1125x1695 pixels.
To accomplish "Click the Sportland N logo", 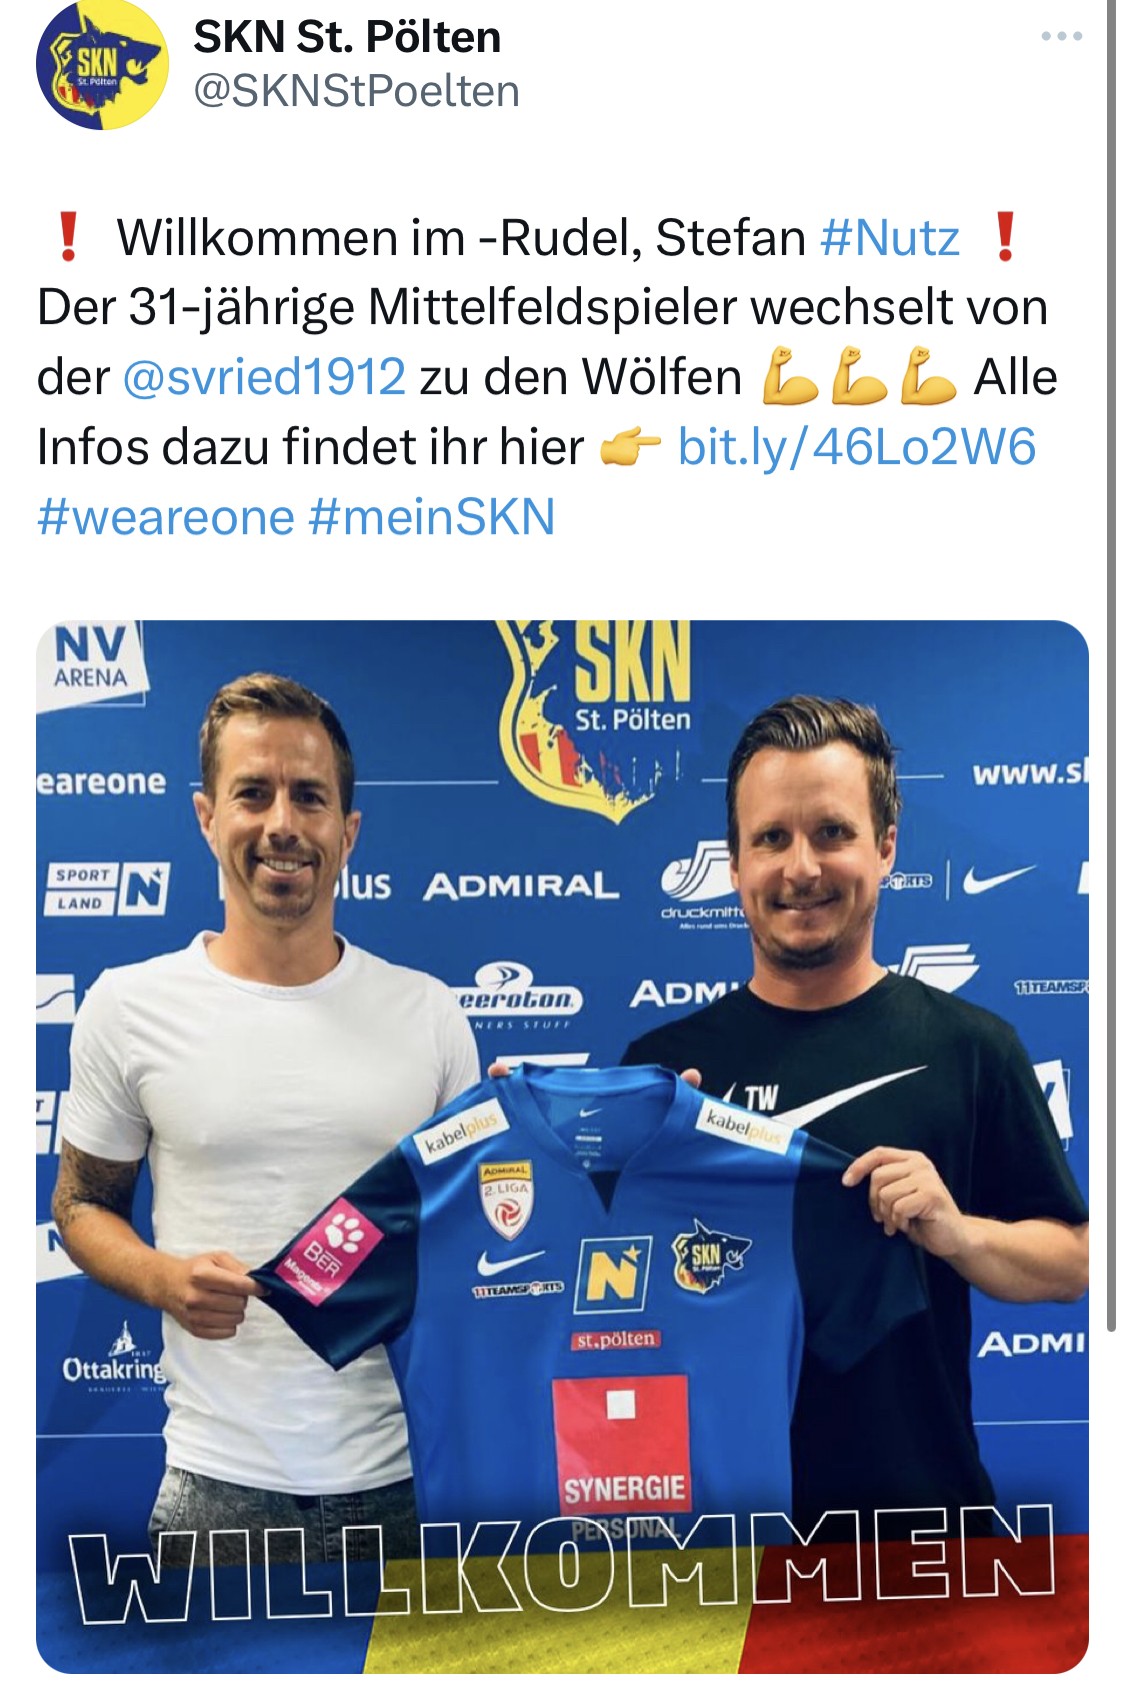I will pos(110,888).
